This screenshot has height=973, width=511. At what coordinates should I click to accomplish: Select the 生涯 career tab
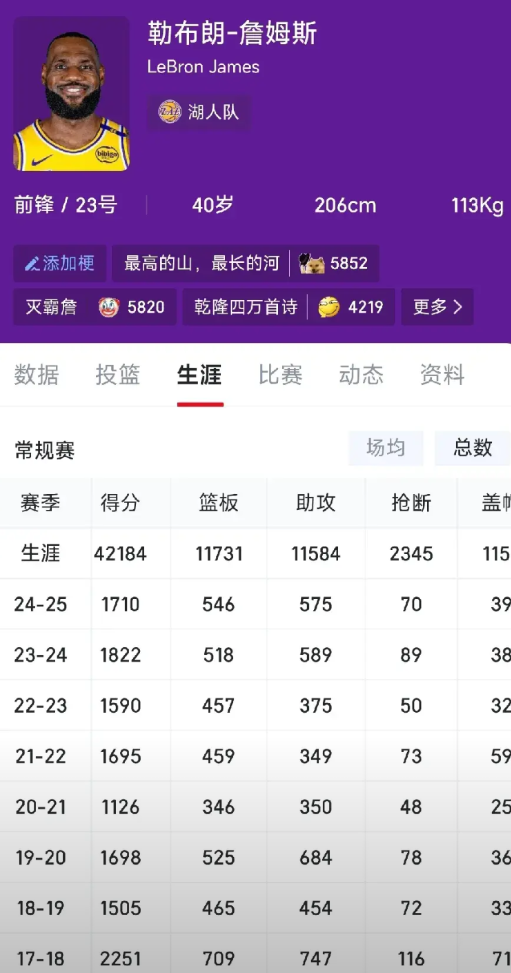pos(199,375)
